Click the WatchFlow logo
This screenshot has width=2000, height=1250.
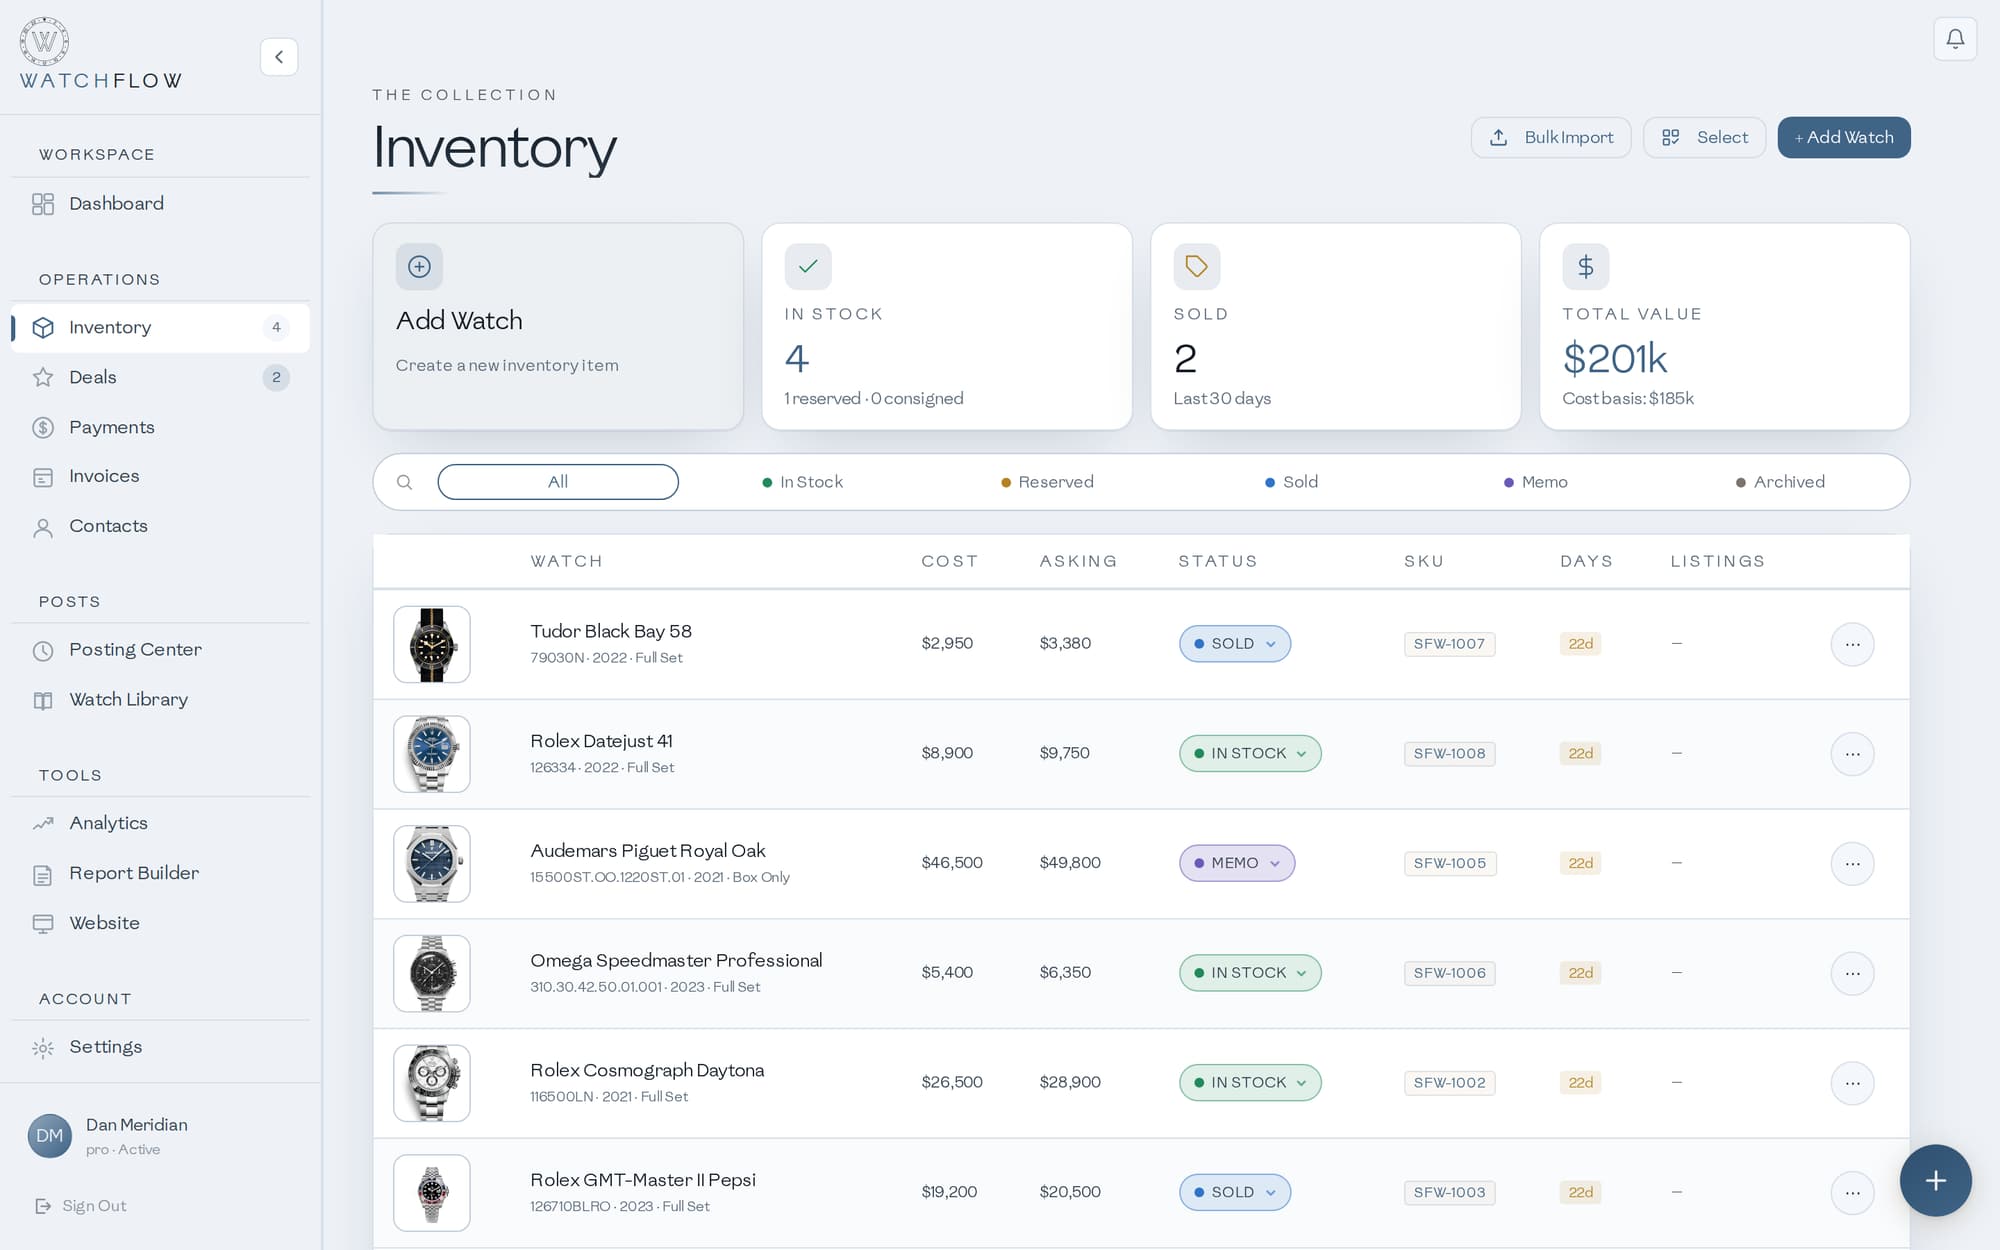click(100, 55)
